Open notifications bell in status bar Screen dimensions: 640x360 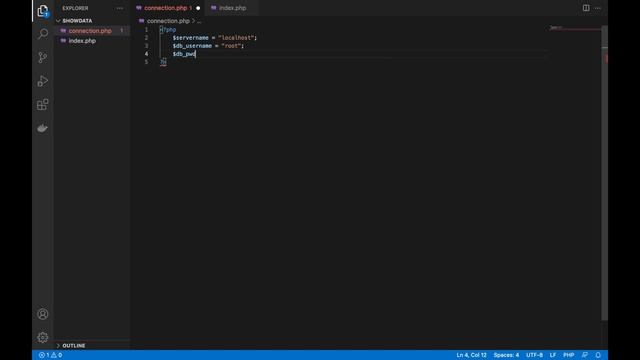pyautogui.click(x=598, y=355)
